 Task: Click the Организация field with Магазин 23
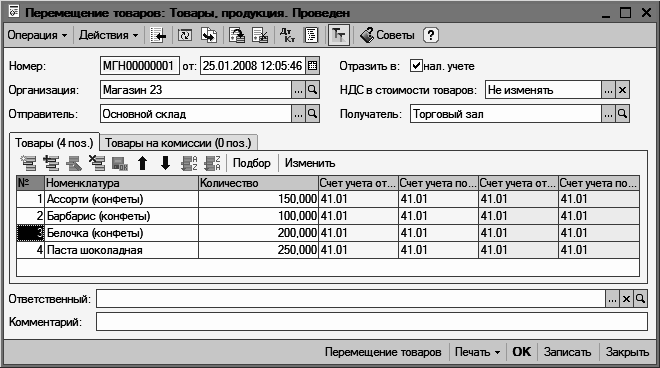(x=196, y=90)
